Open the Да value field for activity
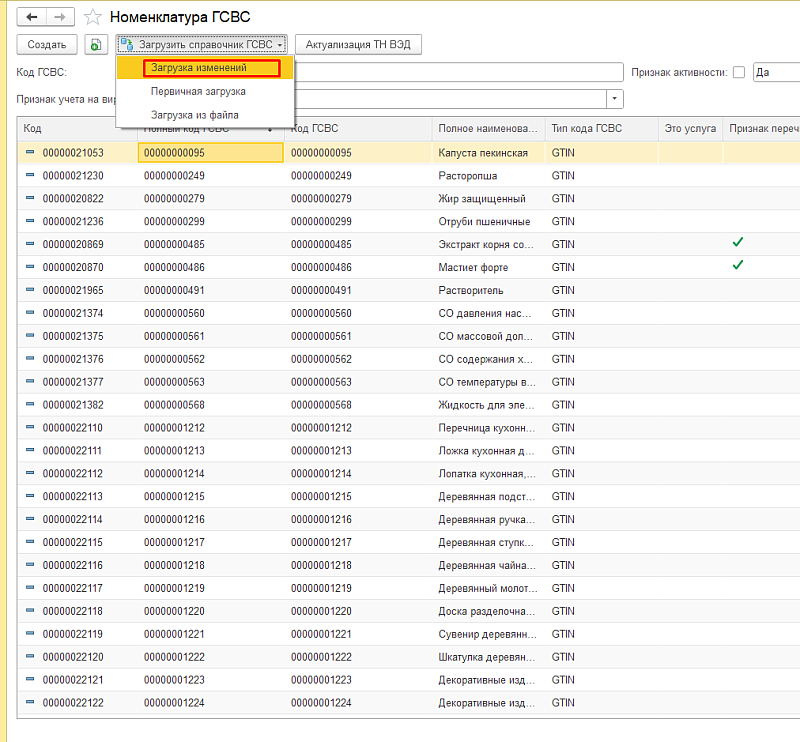The width and height of the screenshot is (800, 742). point(775,72)
